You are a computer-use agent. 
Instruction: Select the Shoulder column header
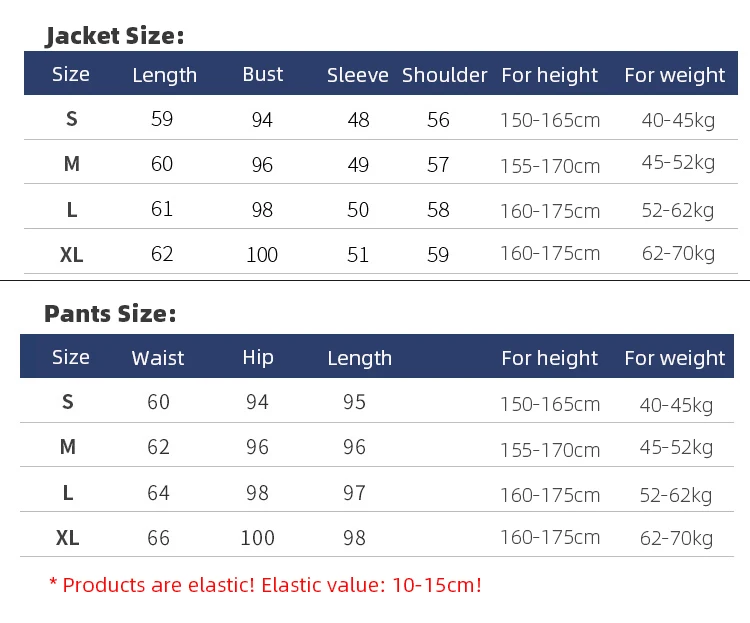(x=444, y=75)
